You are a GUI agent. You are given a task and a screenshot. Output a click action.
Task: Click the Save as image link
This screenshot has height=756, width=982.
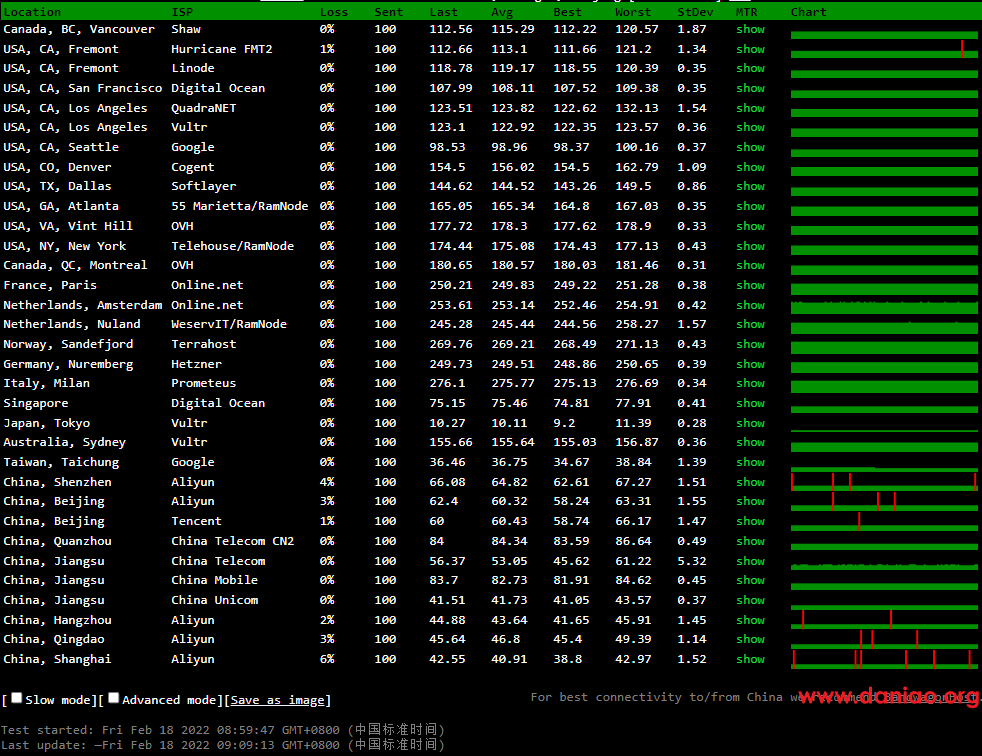(277, 700)
